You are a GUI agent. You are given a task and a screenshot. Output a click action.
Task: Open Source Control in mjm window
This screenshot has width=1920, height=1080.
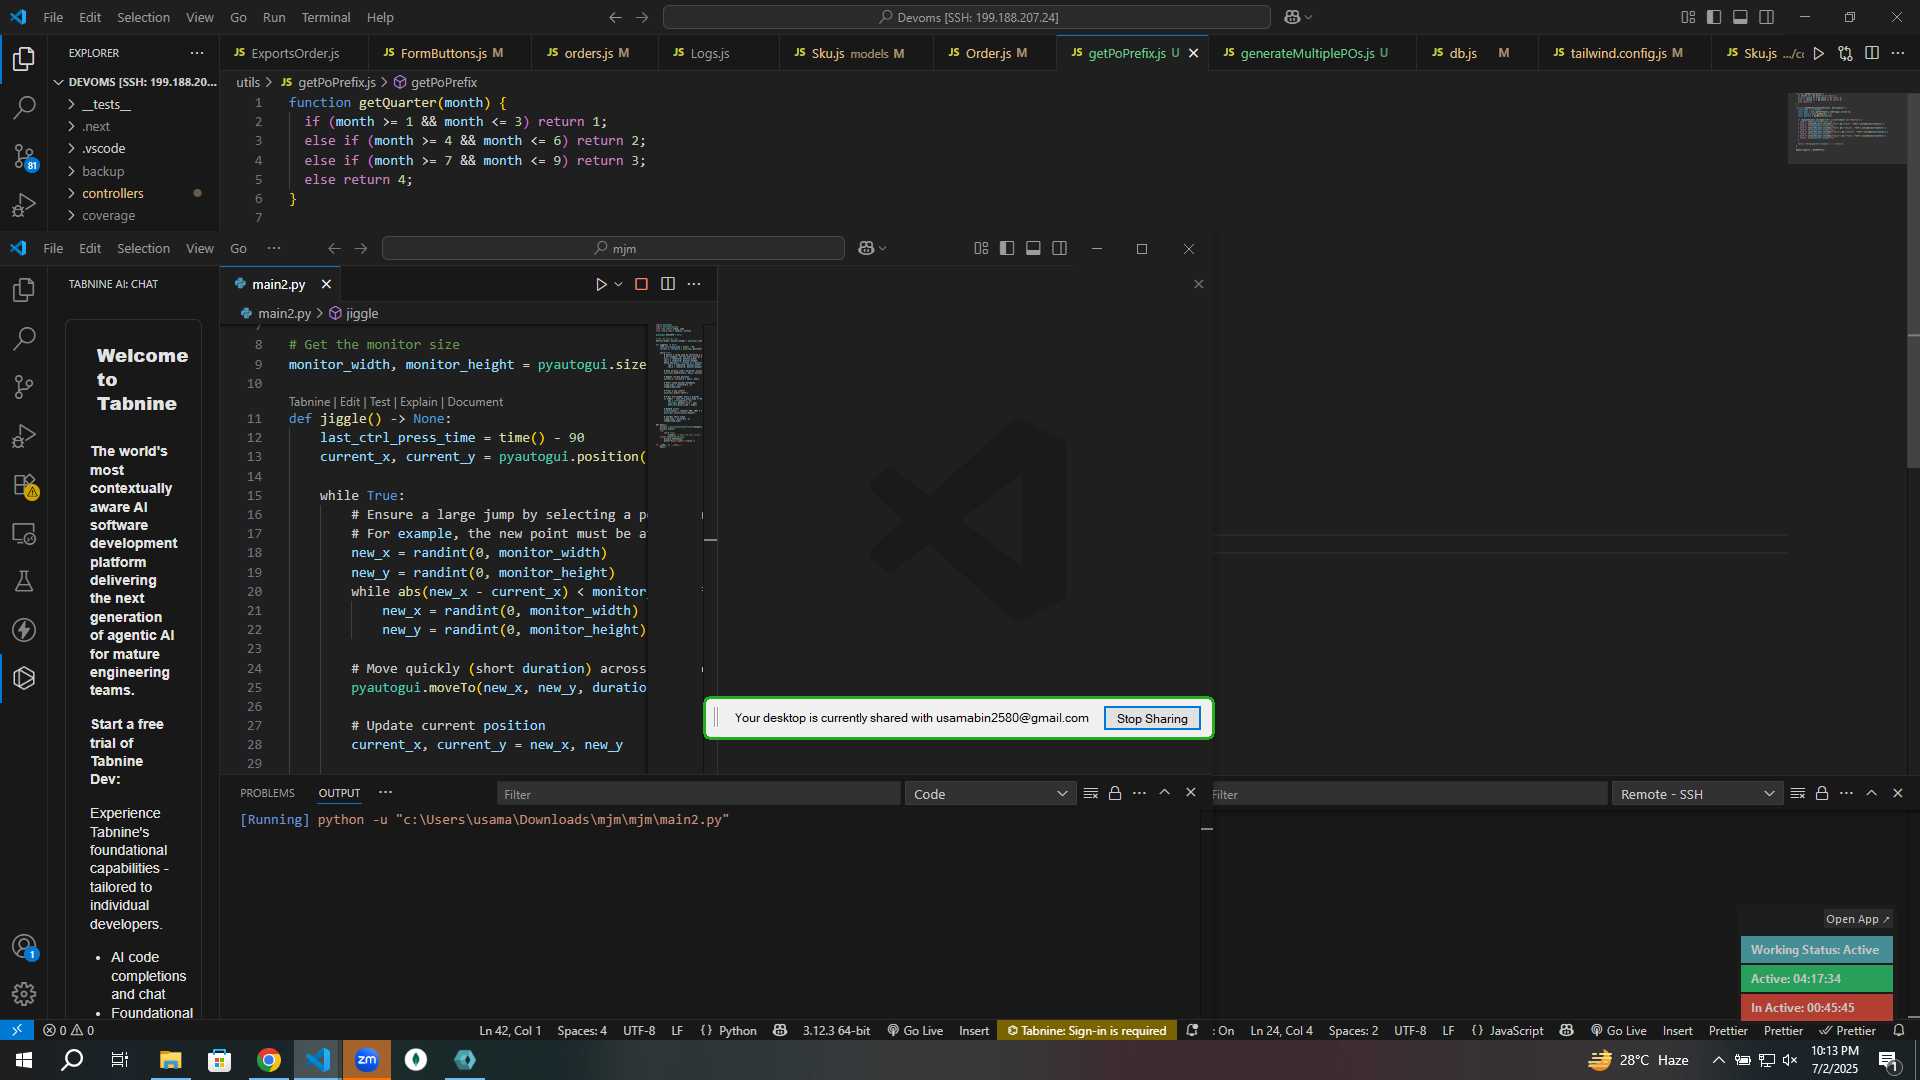tap(24, 387)
